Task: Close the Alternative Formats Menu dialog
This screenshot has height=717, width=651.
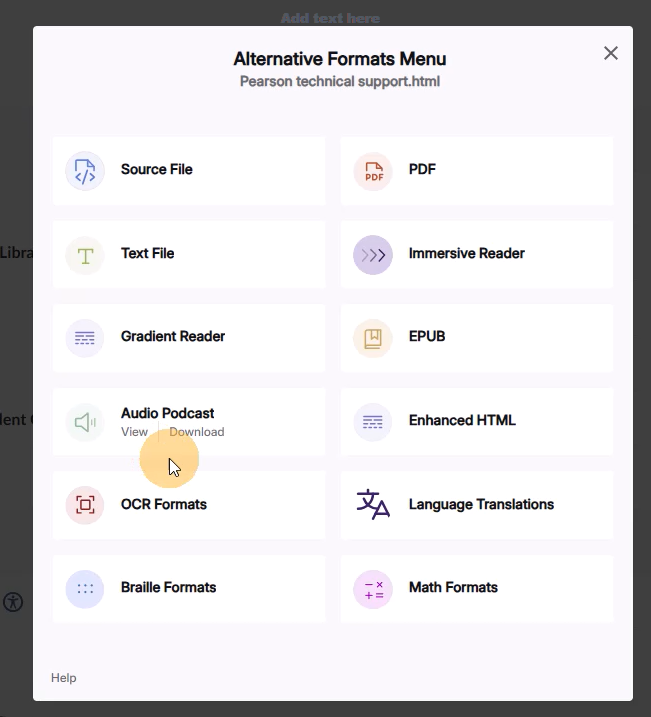Action: tap(611, 53)
